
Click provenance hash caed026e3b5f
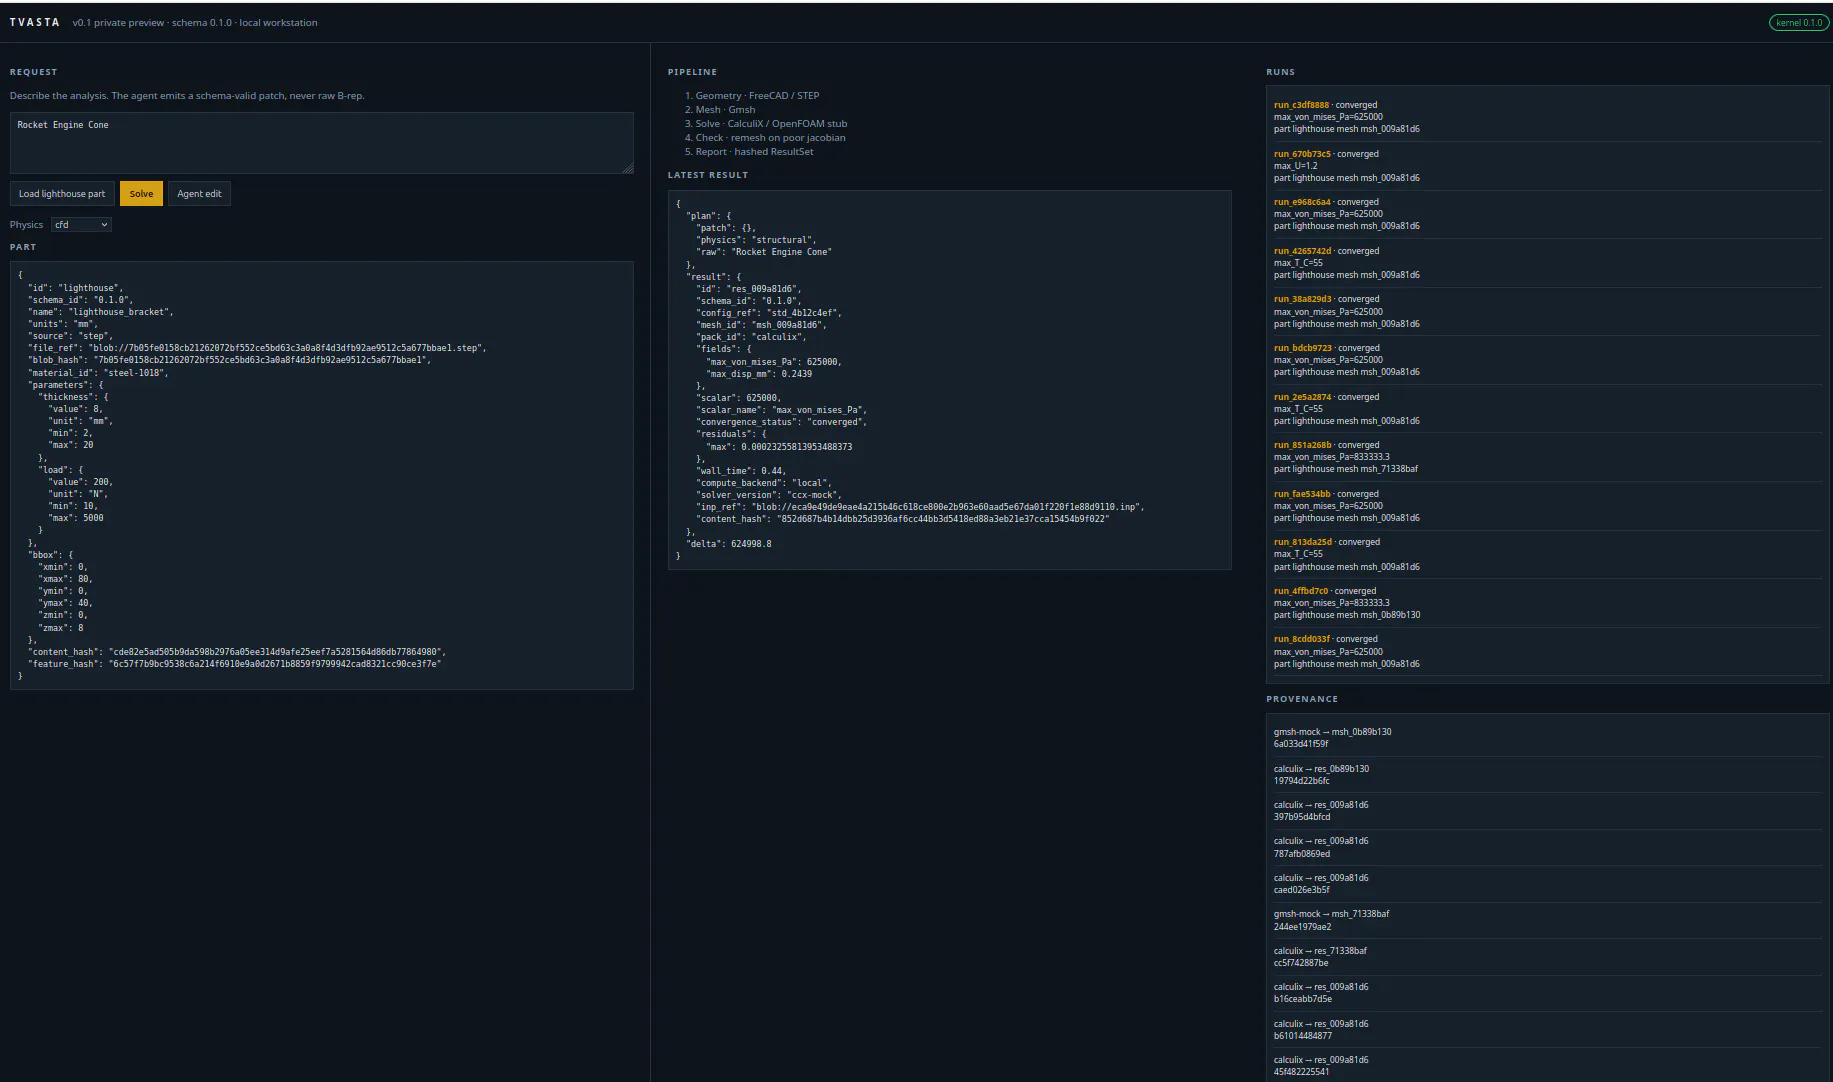coord(1301,890)
